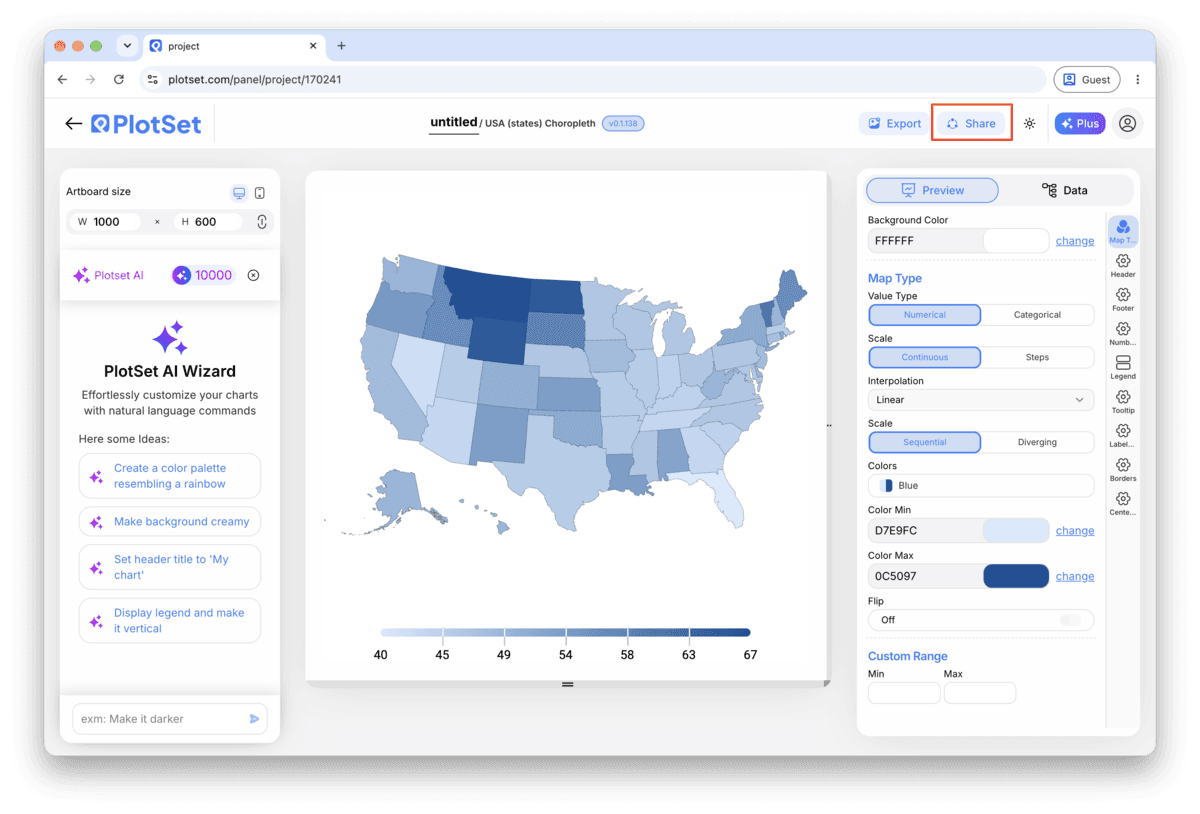The image size is (1200, 814).
Task: Select the 'project' browser tab
Action: 232,46
